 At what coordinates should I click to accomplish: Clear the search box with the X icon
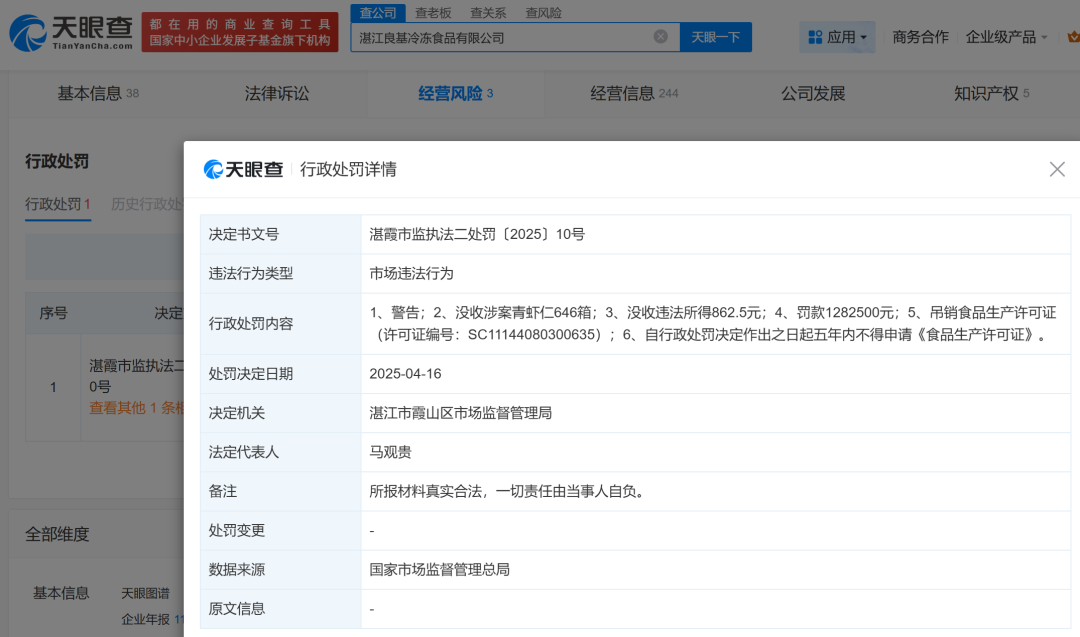point(660,37)
